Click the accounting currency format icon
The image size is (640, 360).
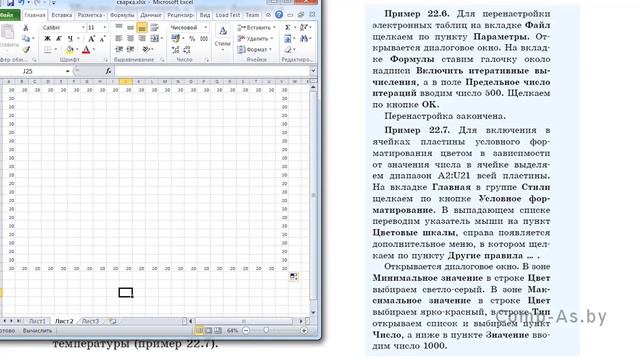click(x=176, y=38)
